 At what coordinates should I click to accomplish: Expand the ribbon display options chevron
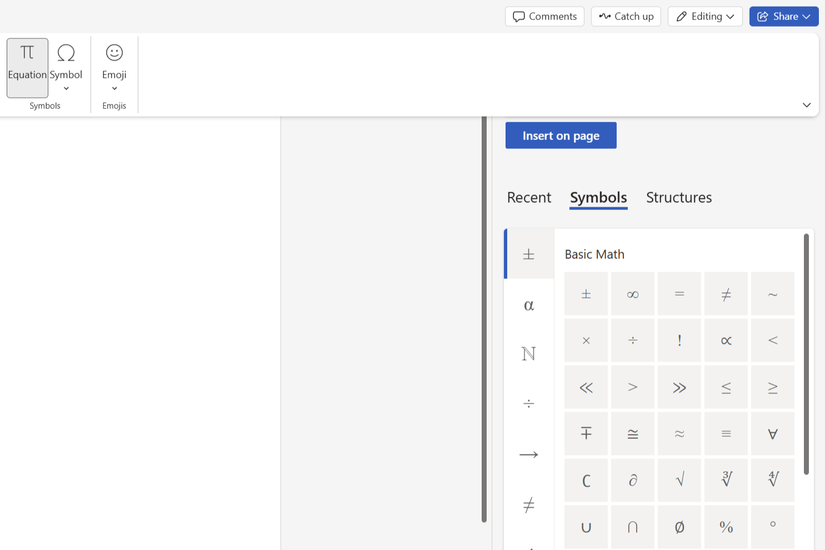[806, 105]
